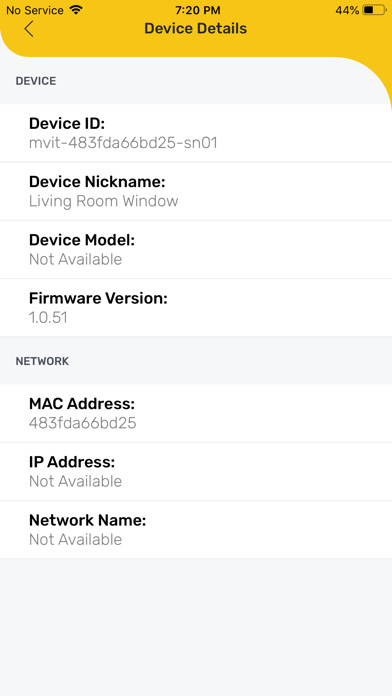Tap the Network Name row

coord(196,530)
